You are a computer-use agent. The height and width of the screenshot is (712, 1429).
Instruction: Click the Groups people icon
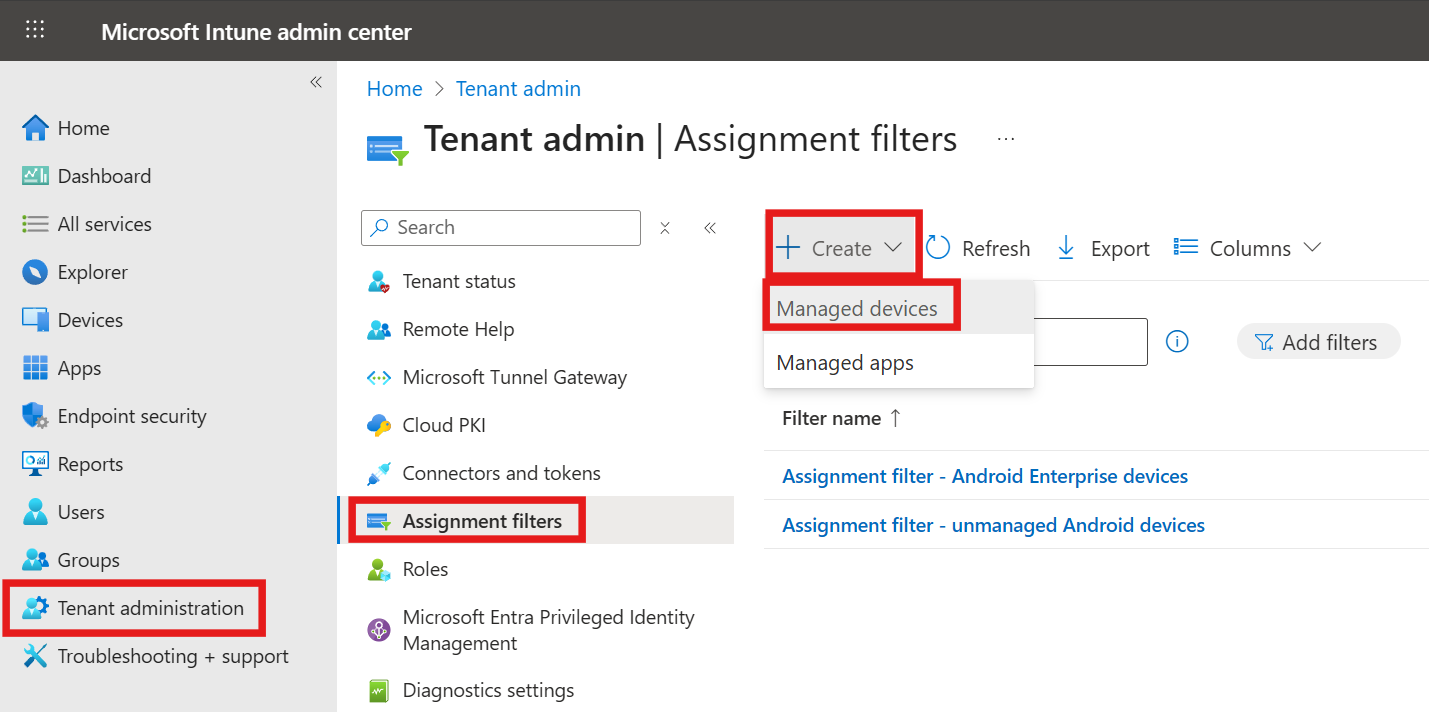point(35,560)
